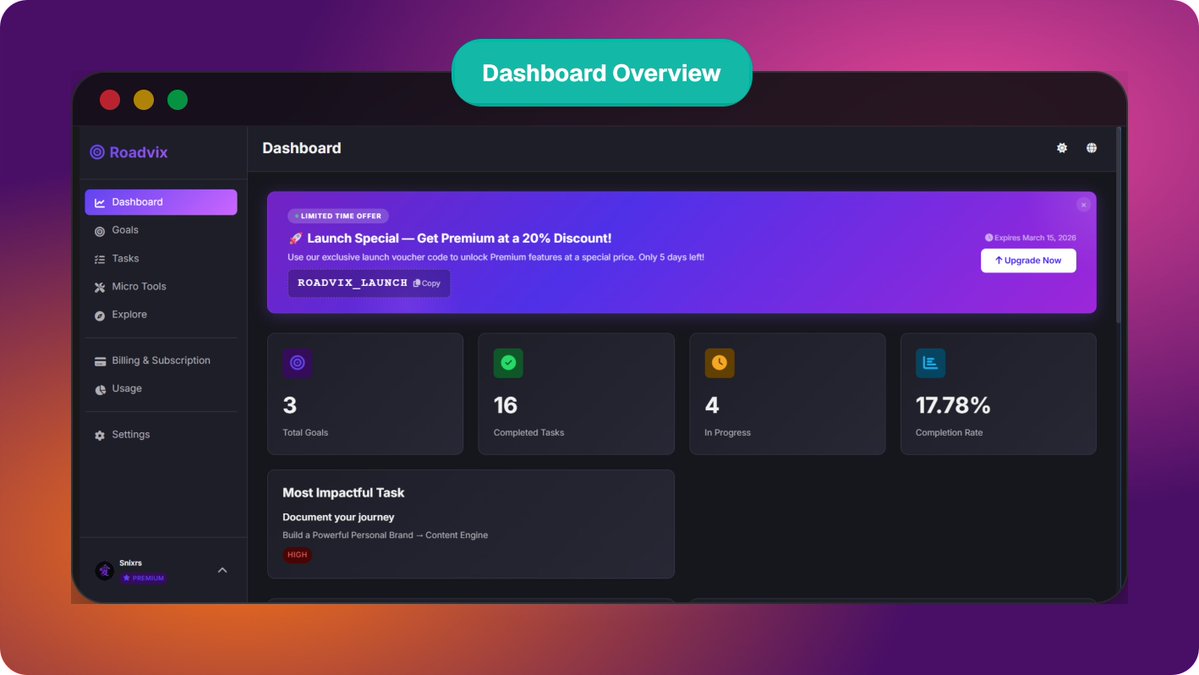The image size is (1199, 675).
Task: Click the red window close dot
Action: coord(110,100)
